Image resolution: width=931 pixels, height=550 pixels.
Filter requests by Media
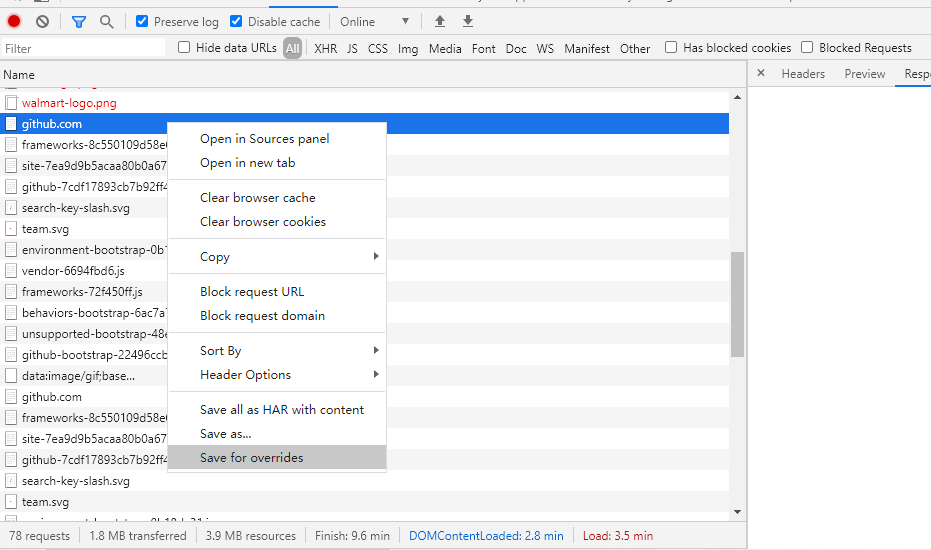coord(445,49)
